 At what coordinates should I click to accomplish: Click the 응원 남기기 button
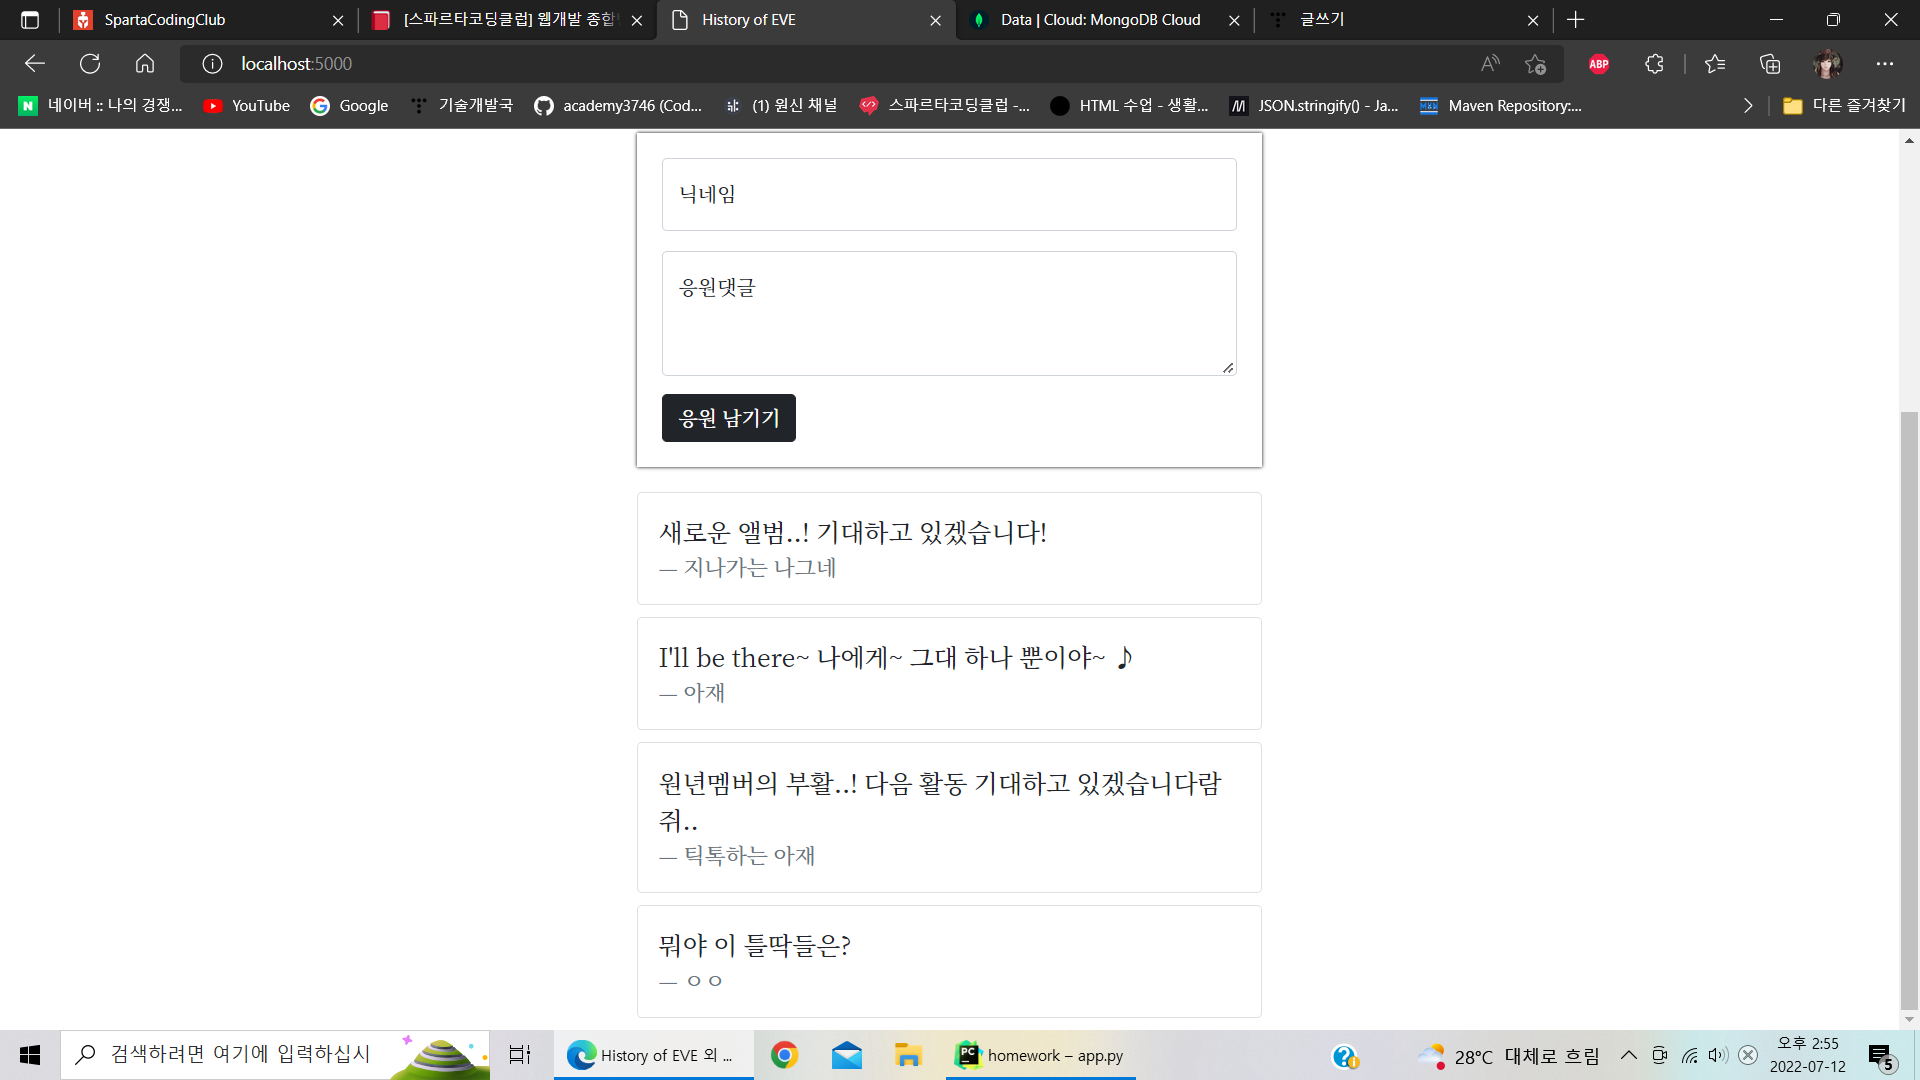point(728,418)
